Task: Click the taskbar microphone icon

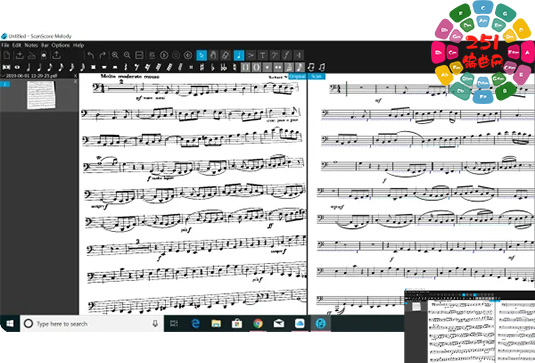Action: pyautogui.click(x=155, y=323)
